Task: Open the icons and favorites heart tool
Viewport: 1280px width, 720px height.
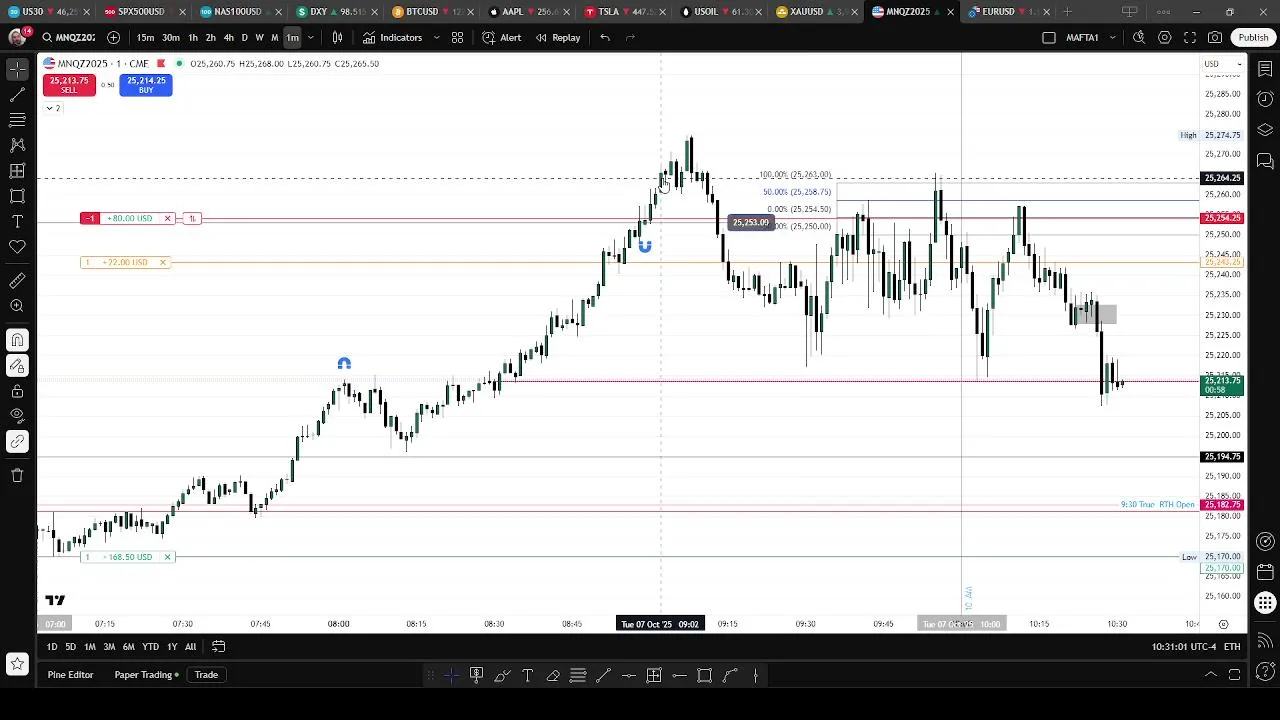Action: pos(17,246)
